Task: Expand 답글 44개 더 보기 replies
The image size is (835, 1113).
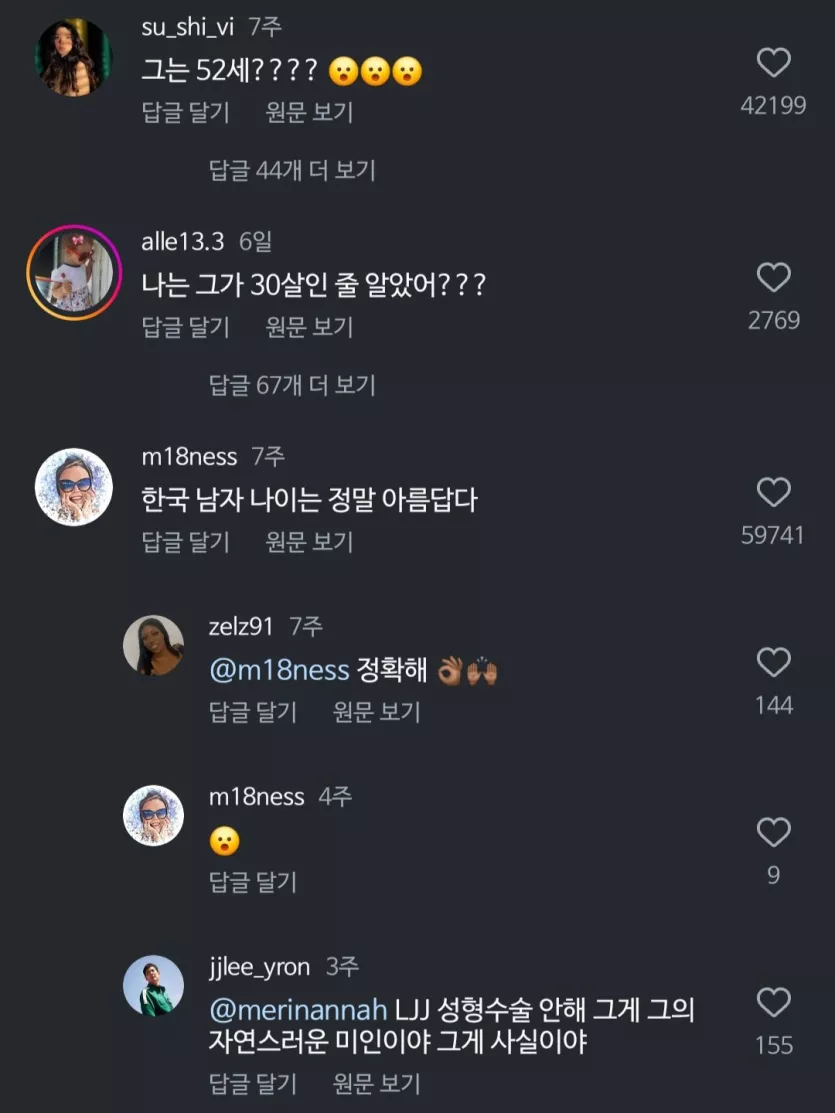Action: click(x=292, y=170)
